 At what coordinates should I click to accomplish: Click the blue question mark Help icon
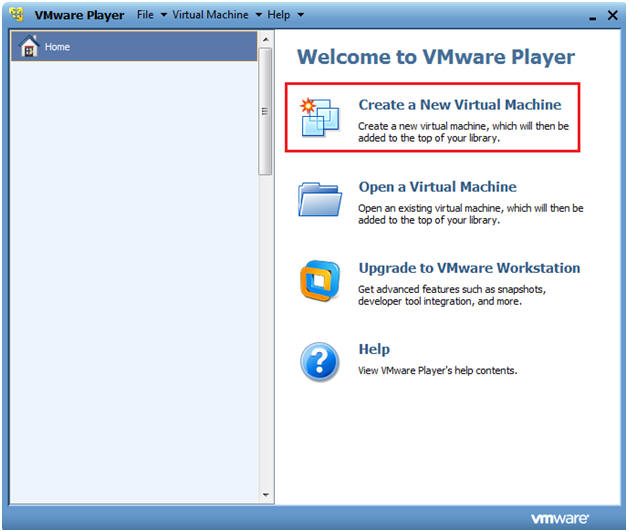[x=320, y=361]
